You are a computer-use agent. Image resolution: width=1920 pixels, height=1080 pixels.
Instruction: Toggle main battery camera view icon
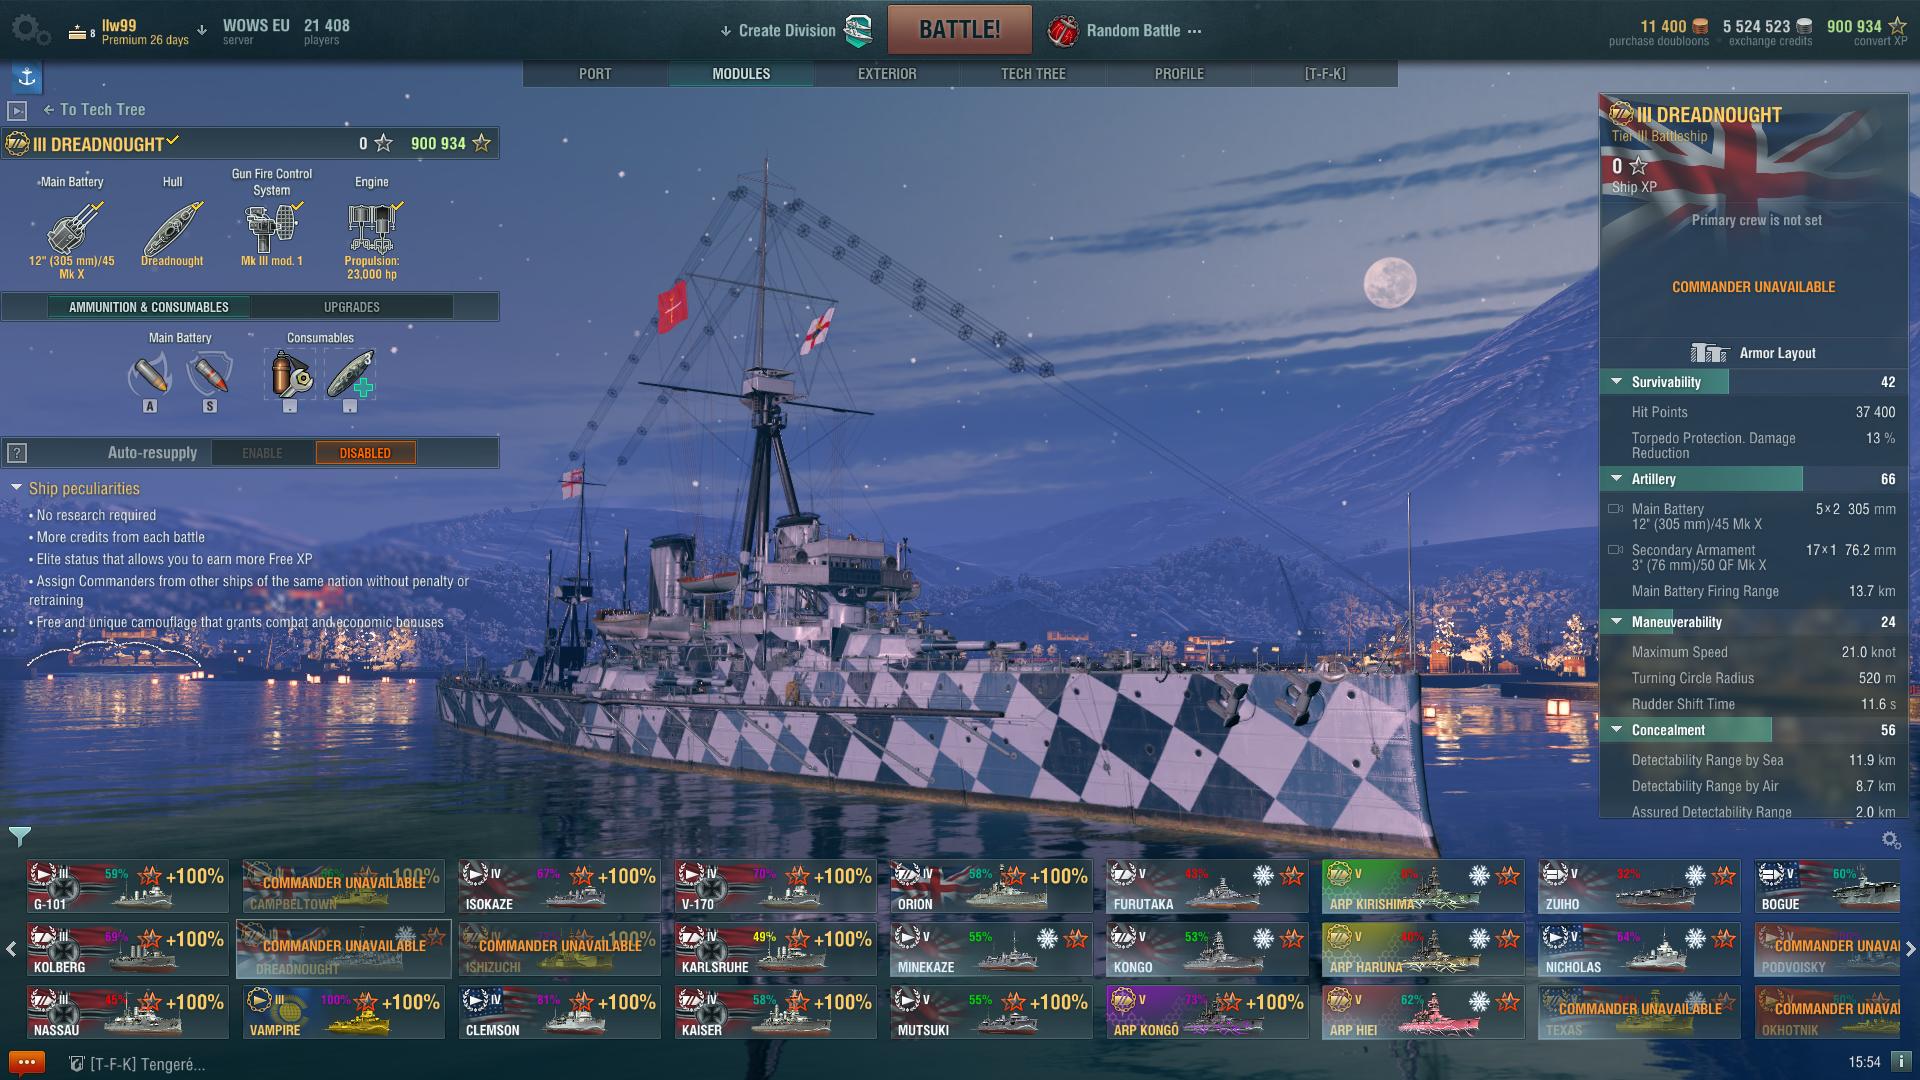tap(1614, 509)
